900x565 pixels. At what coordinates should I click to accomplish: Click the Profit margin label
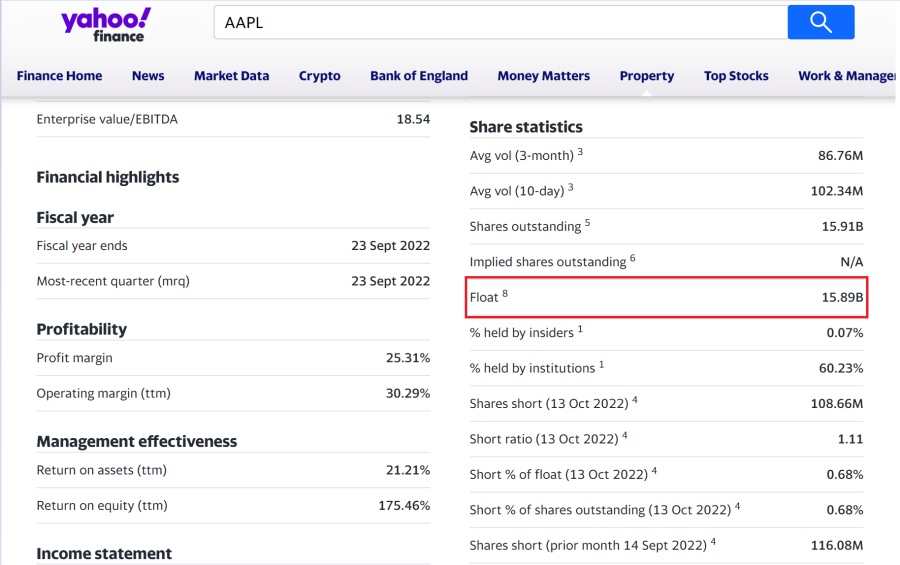tap(75, 358)
